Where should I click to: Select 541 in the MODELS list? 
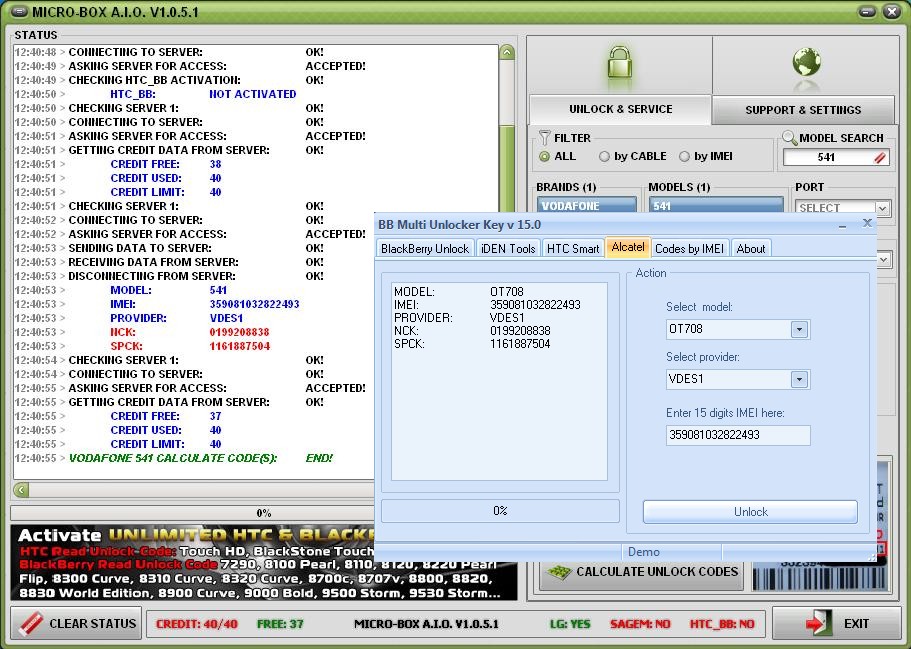(716, 206)
